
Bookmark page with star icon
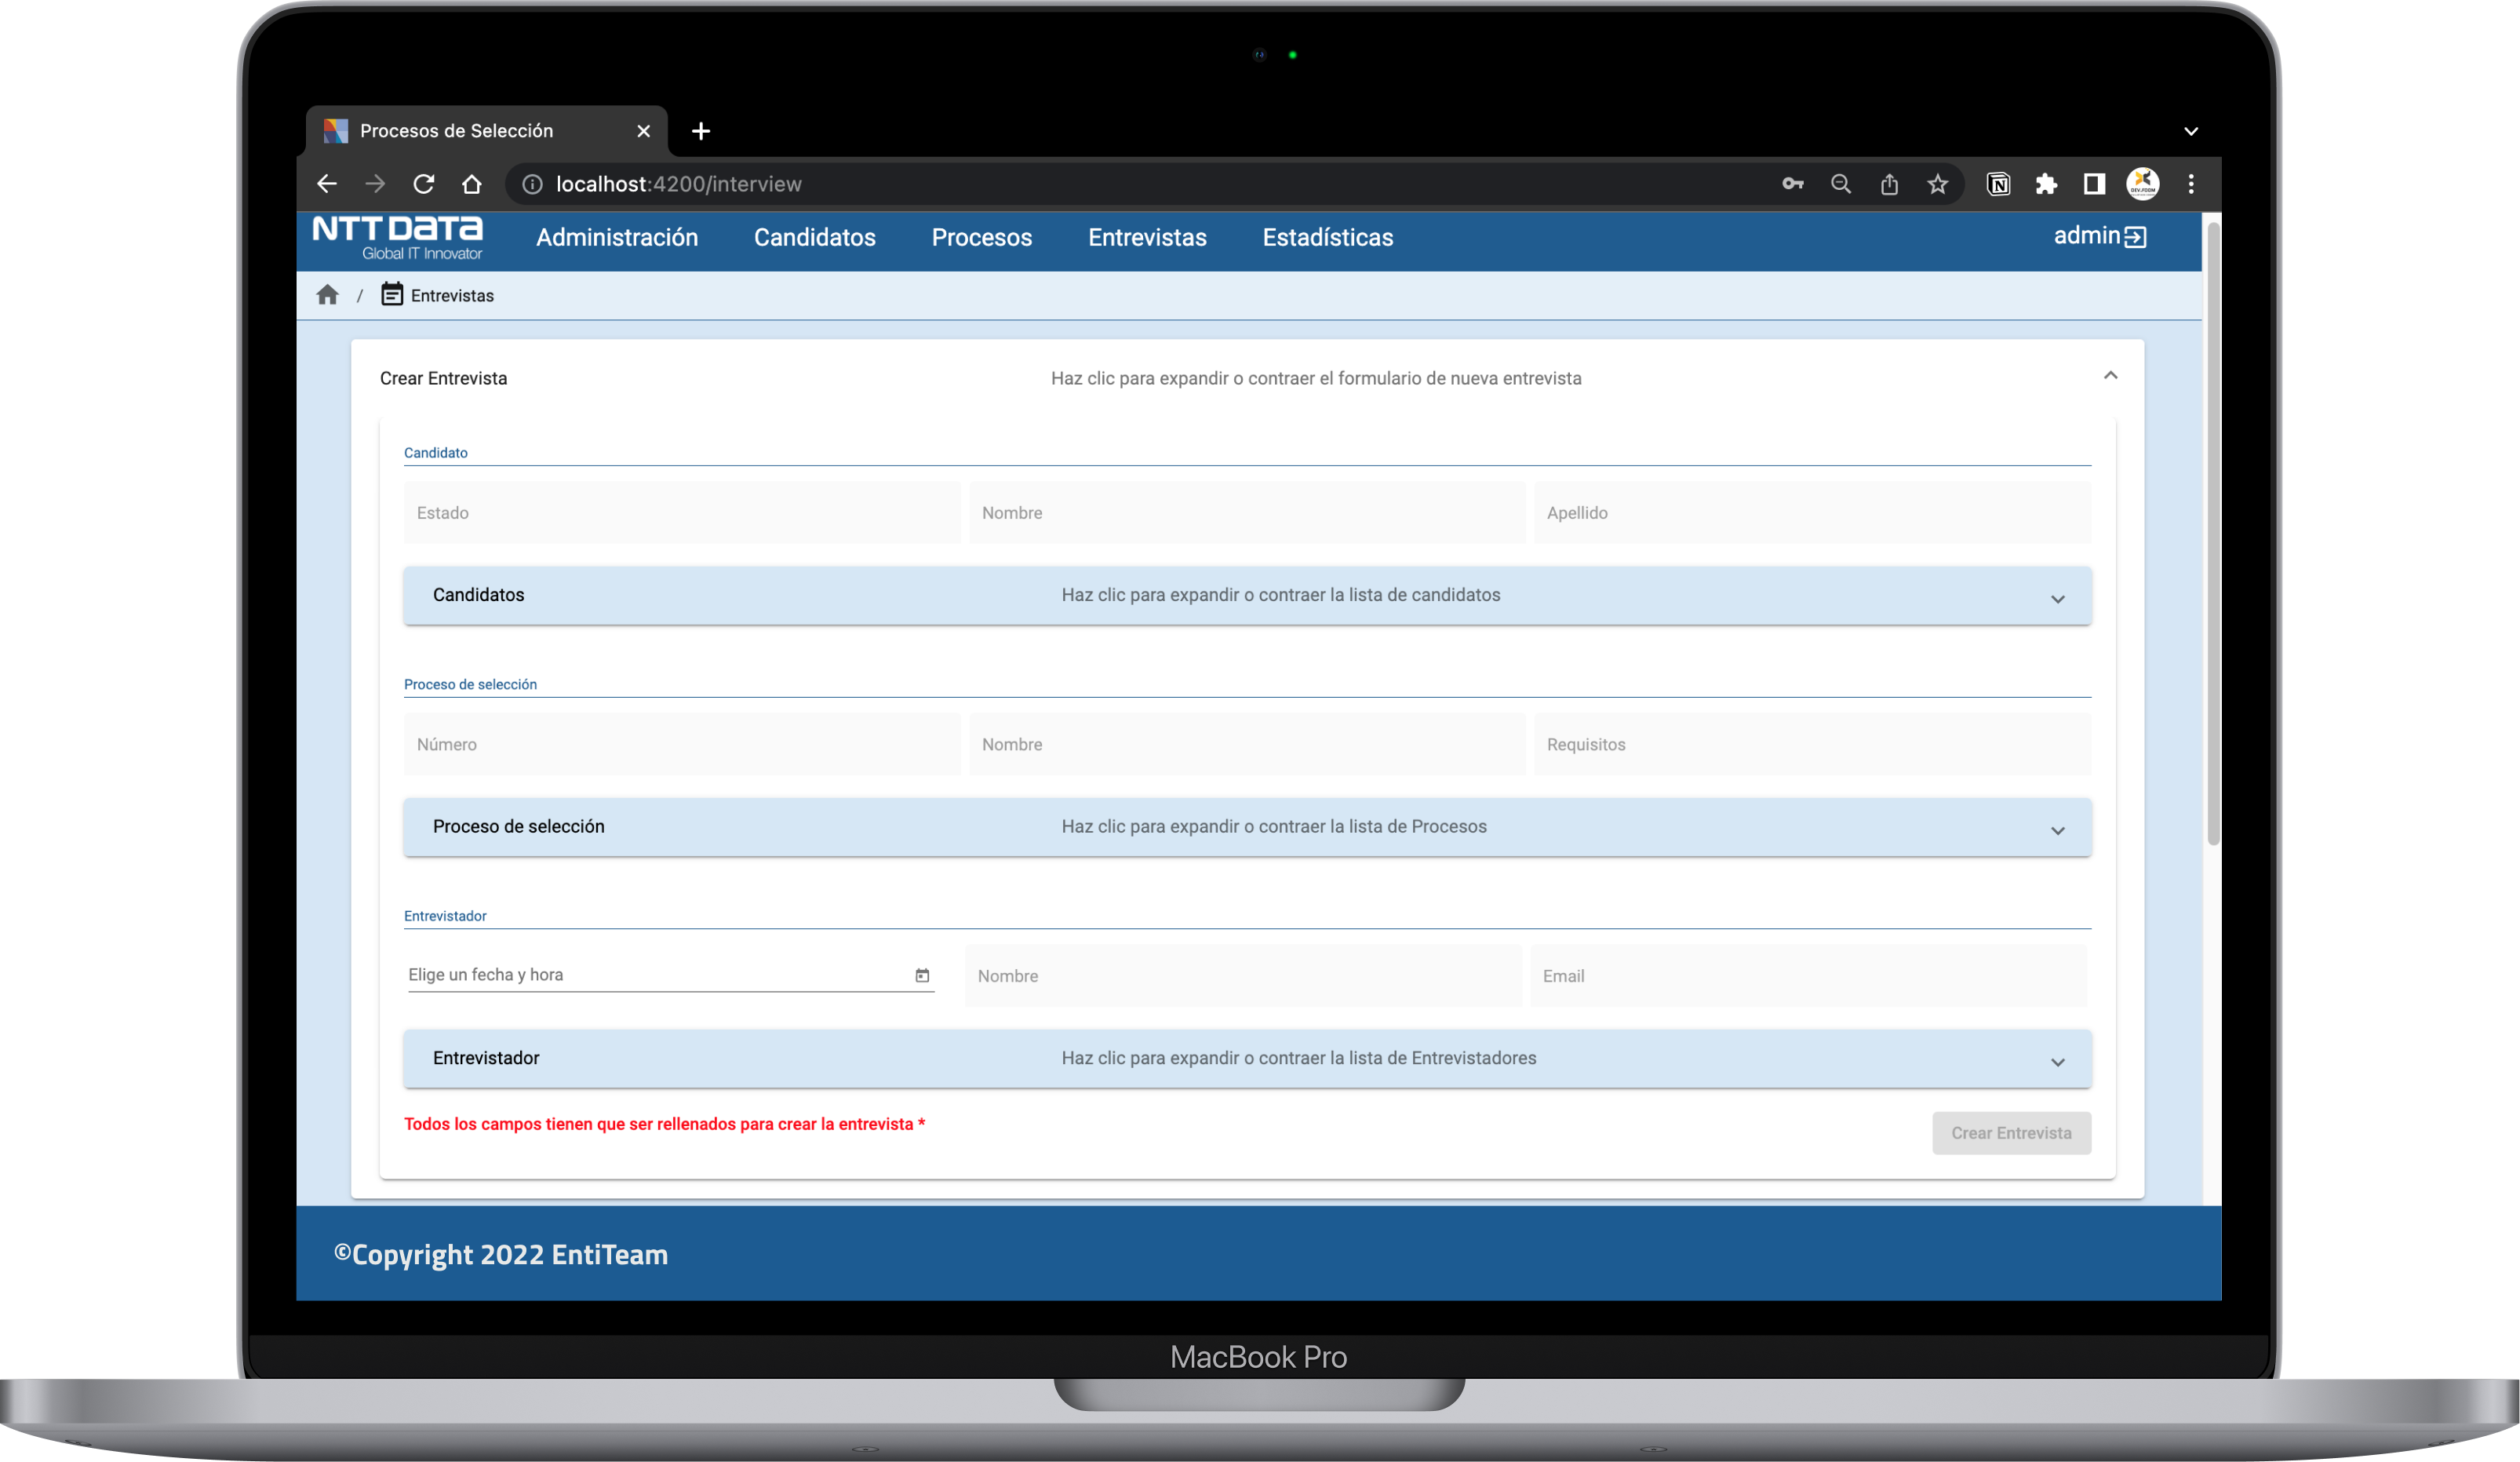1937,184
